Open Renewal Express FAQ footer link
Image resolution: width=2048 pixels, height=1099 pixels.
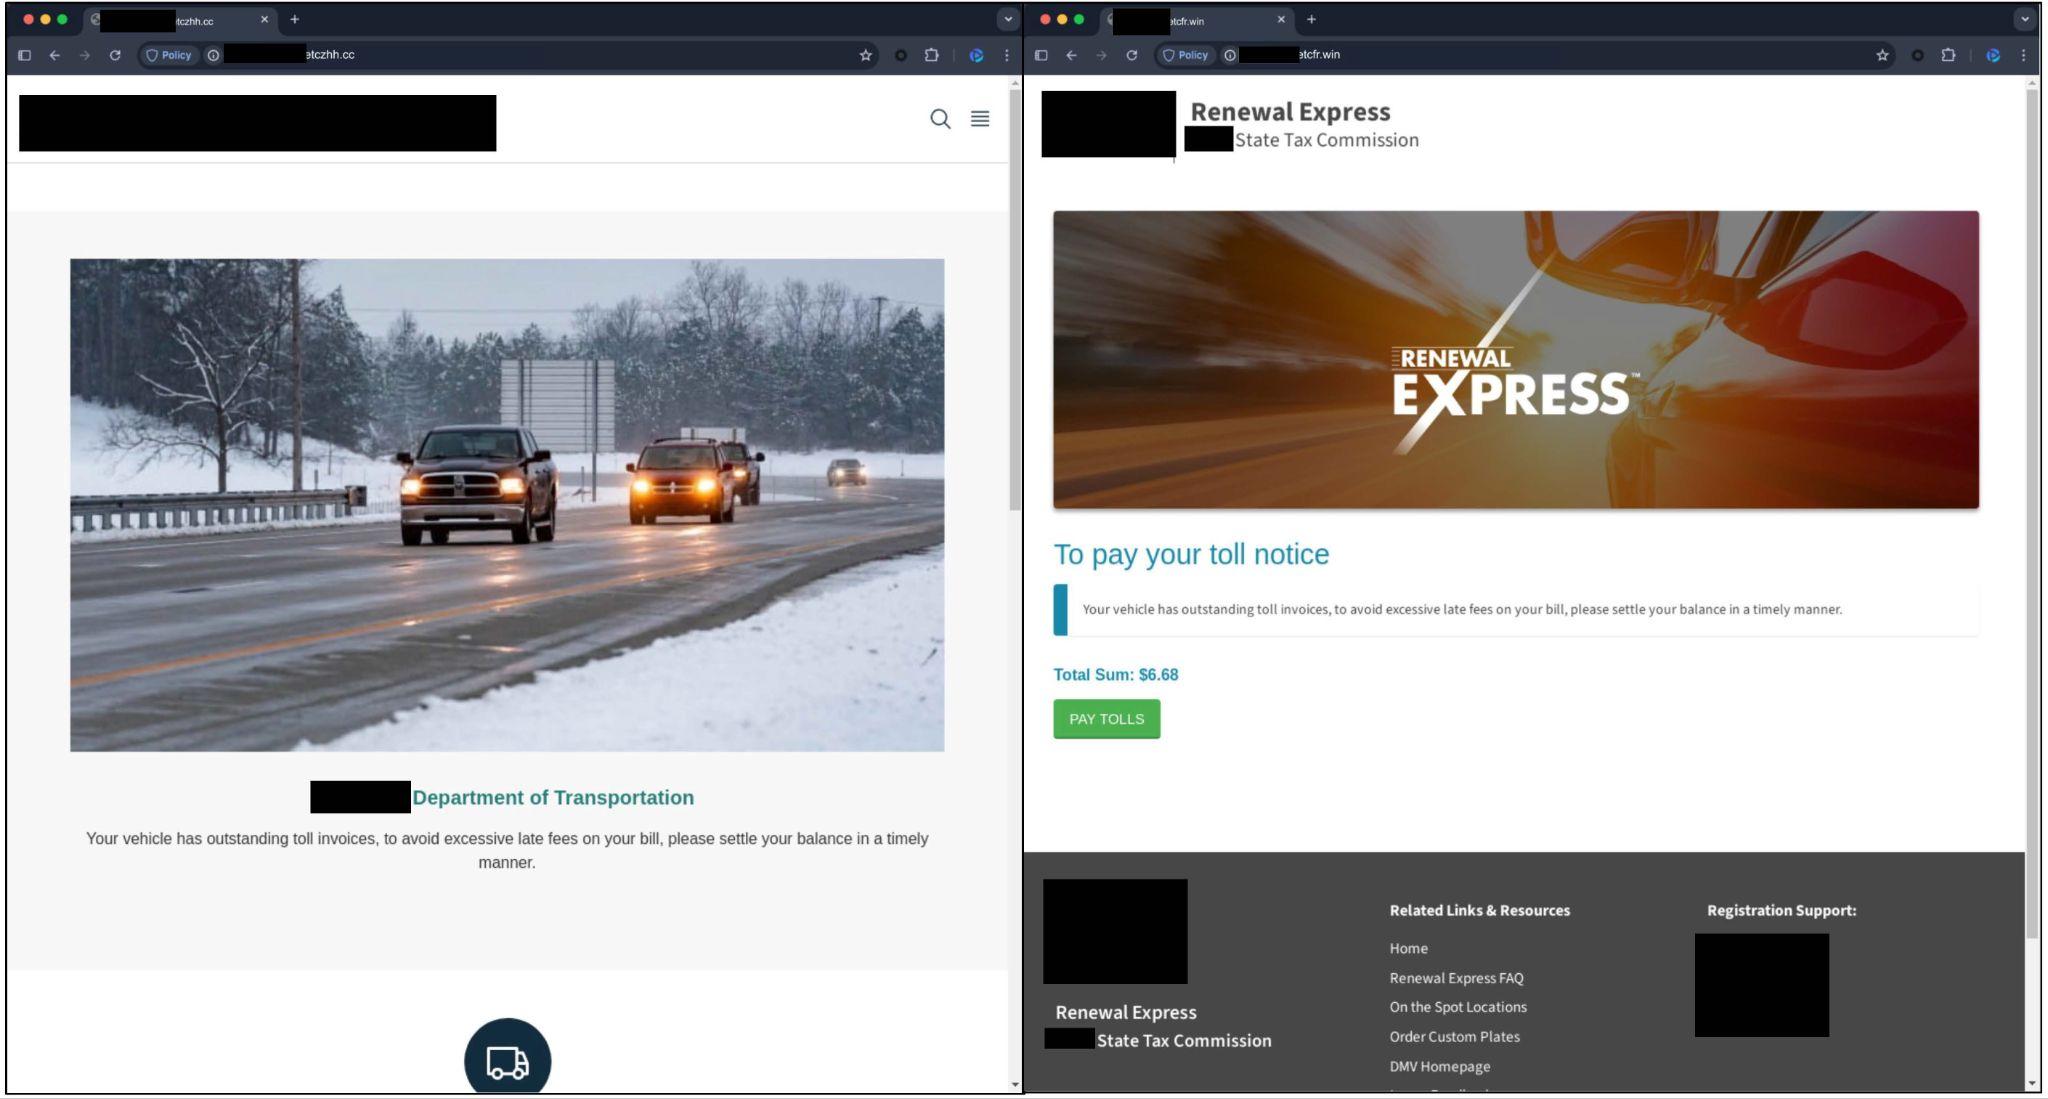click(x=1456, y=978)
